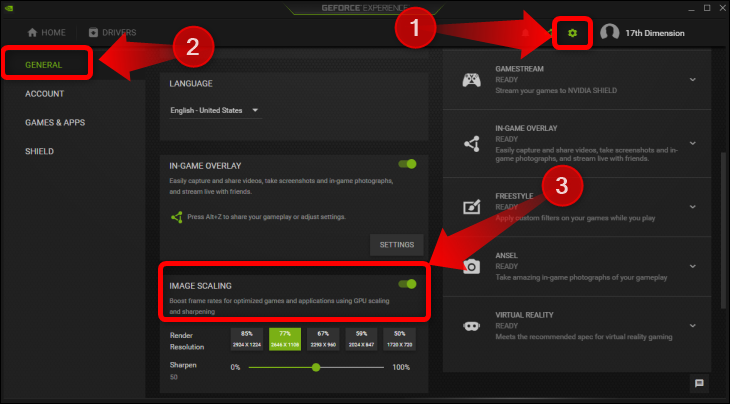Click the In-Game Overlay Settings button

pos(397,245)
